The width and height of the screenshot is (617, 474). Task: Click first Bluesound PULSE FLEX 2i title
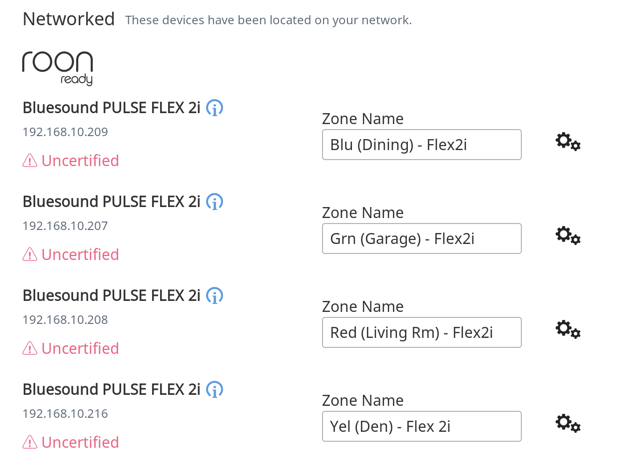(x=112, y=108)
